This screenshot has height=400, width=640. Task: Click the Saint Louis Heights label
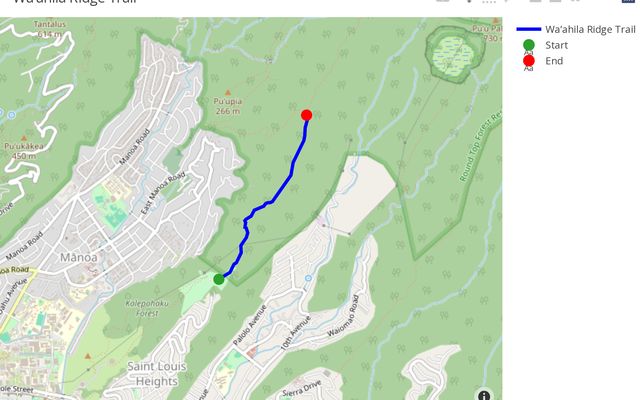(157, 374)
